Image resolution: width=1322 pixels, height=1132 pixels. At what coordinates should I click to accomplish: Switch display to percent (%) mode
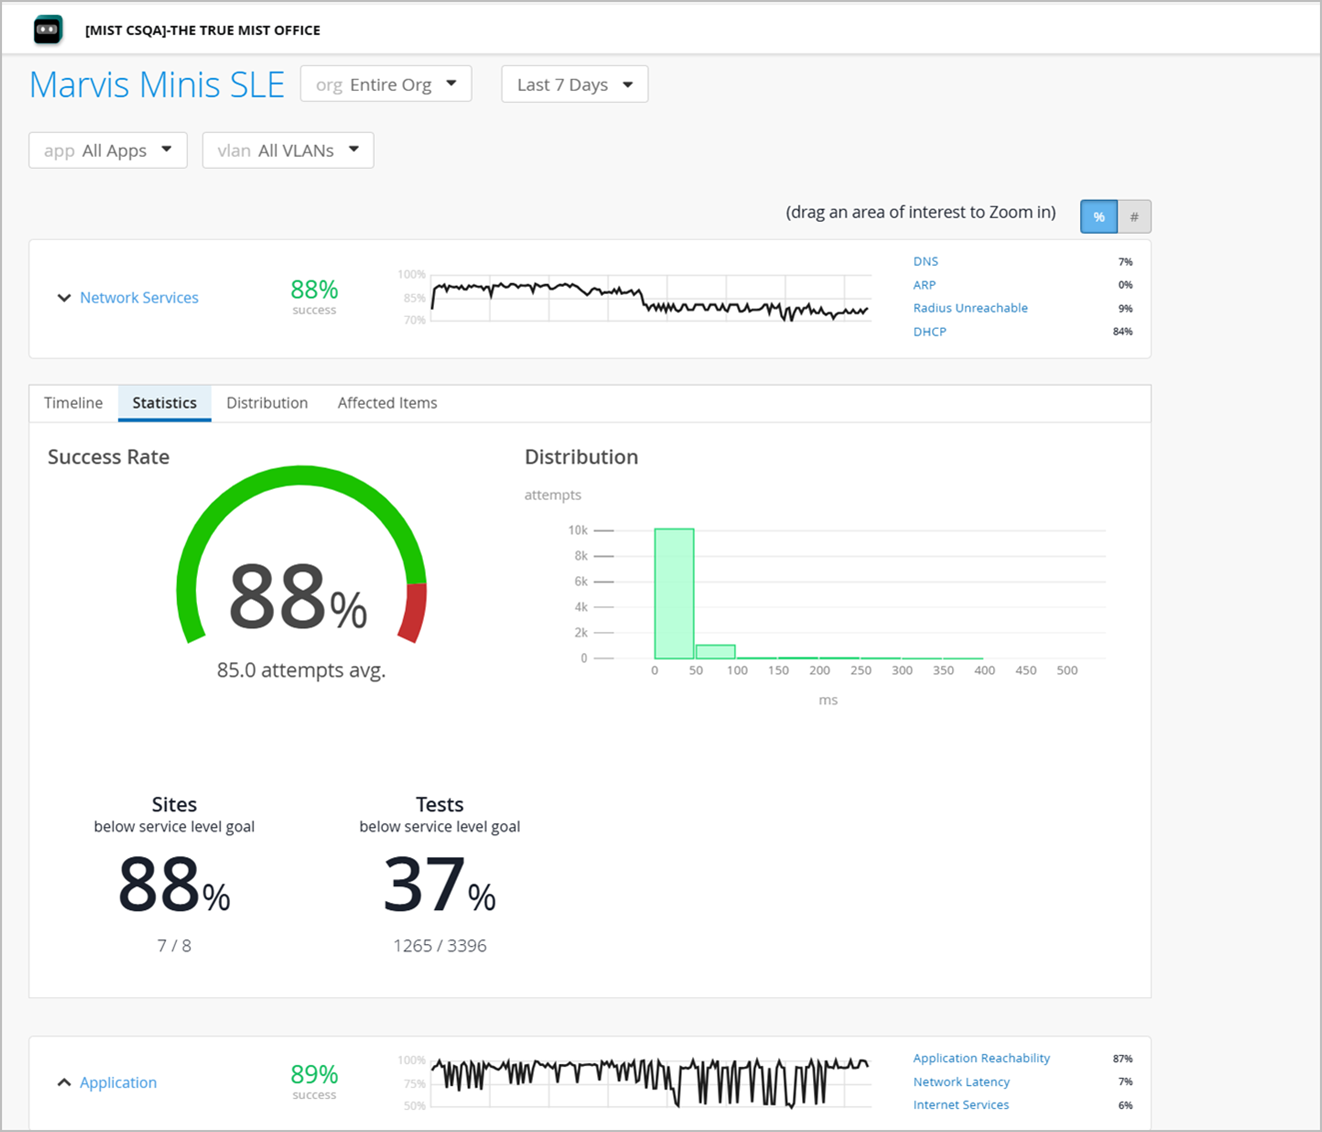tap(1099, 217)
